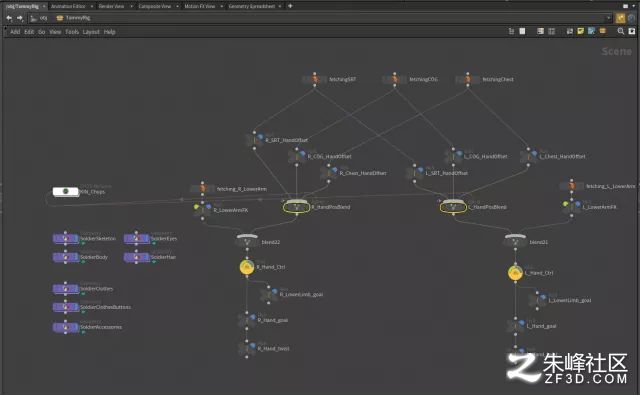Toggle display flag on SoldierSkeleton node
Viewport: 640px width, 395px height.
tap(75, 238)
